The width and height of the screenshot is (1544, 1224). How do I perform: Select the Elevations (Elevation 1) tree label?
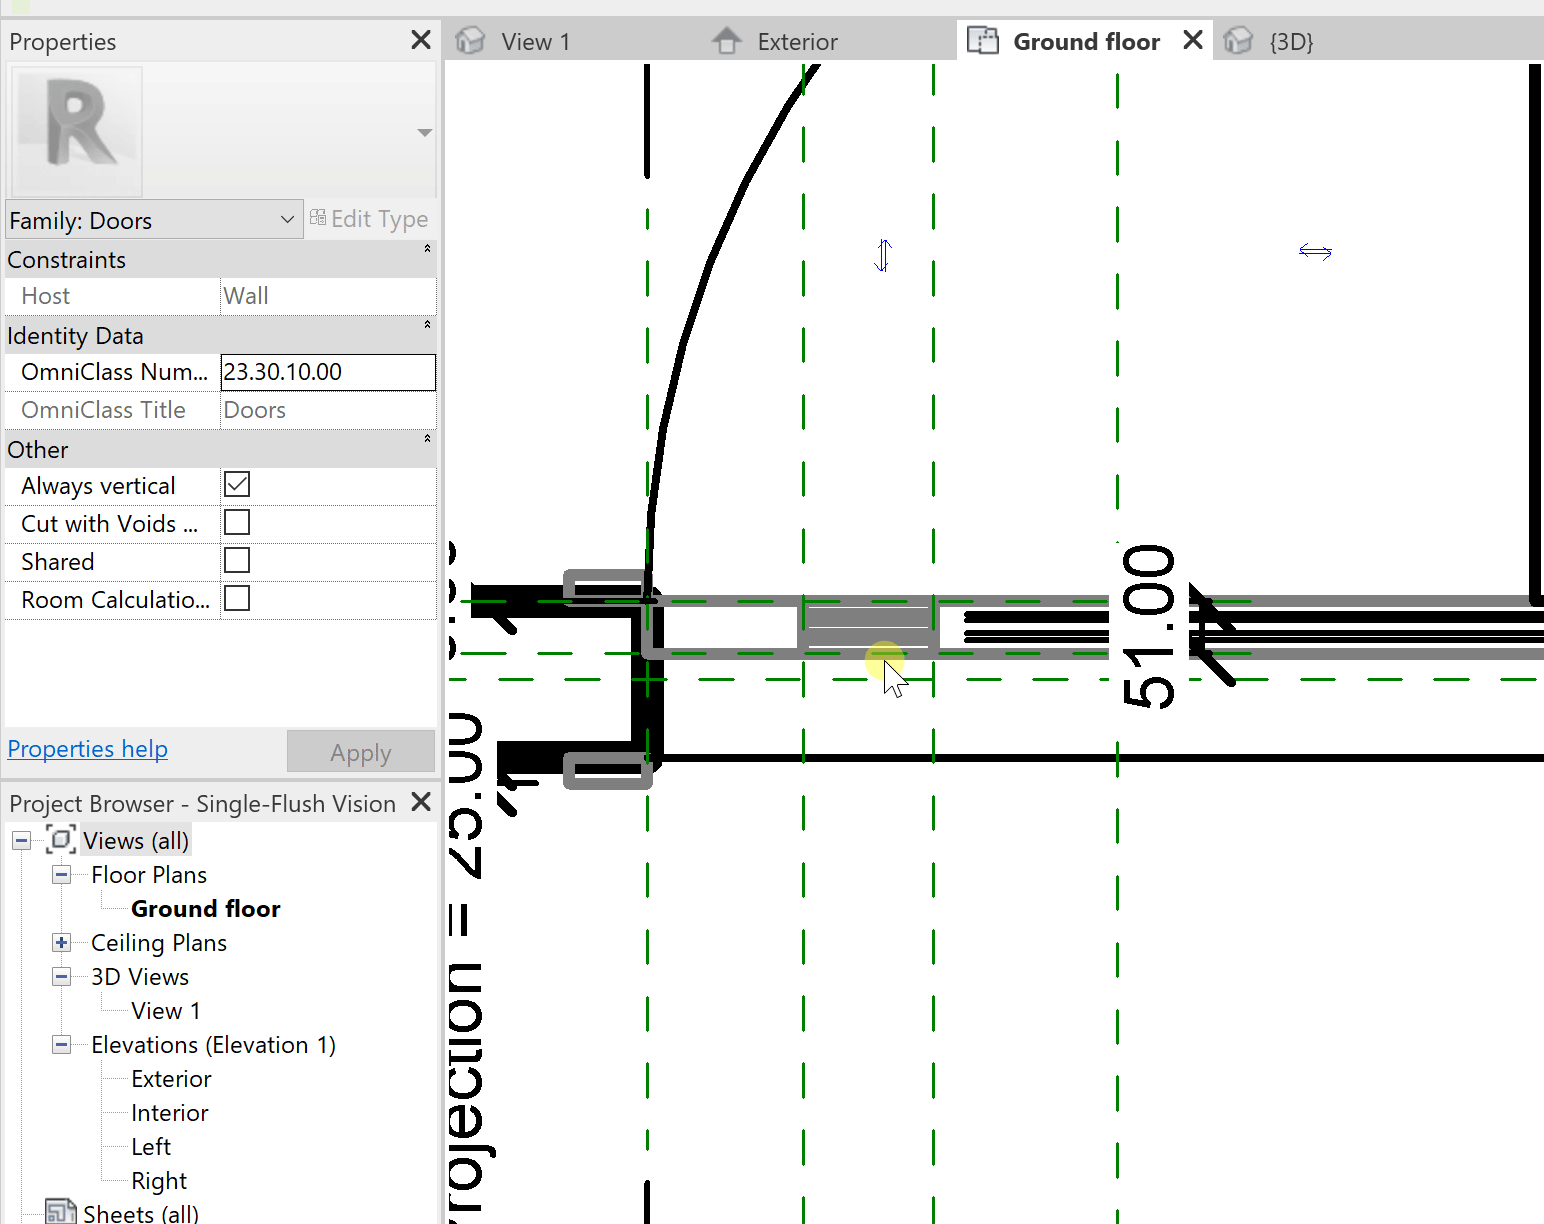click(x=213, y=1045)
